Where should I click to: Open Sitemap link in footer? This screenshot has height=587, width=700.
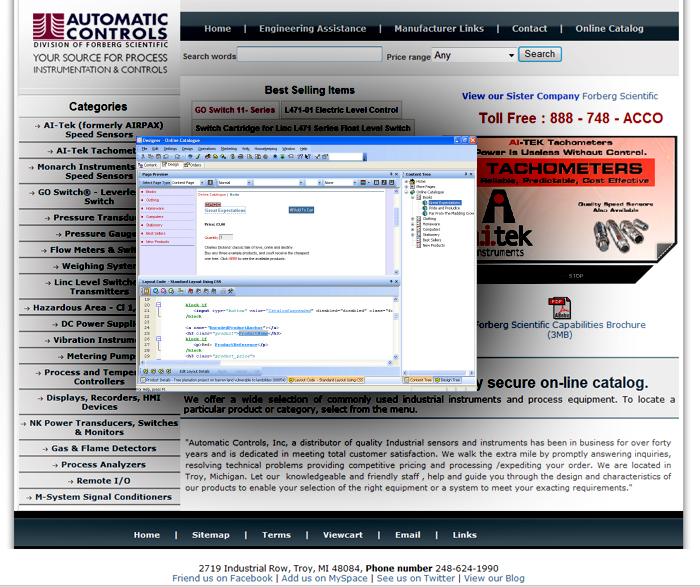211,535
